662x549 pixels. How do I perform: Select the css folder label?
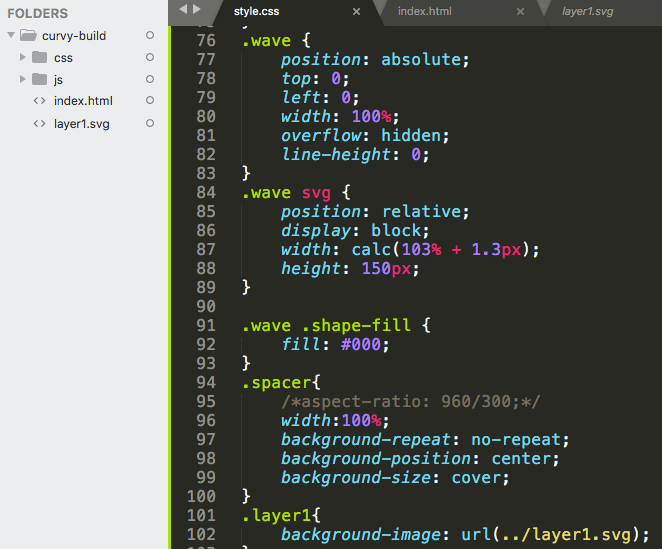pyautogui.click(x=63, y=58)
